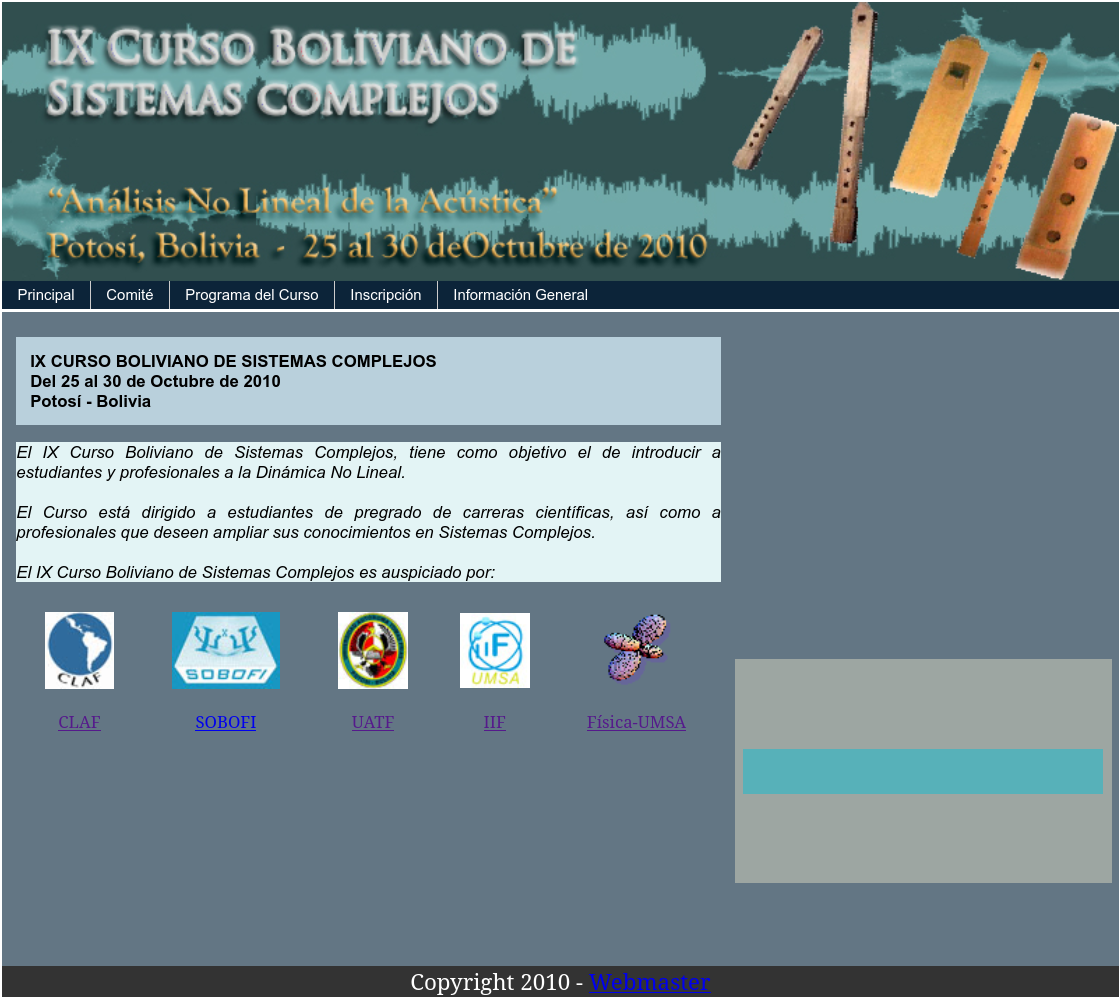Follow the SOBOFI text link

225,722
